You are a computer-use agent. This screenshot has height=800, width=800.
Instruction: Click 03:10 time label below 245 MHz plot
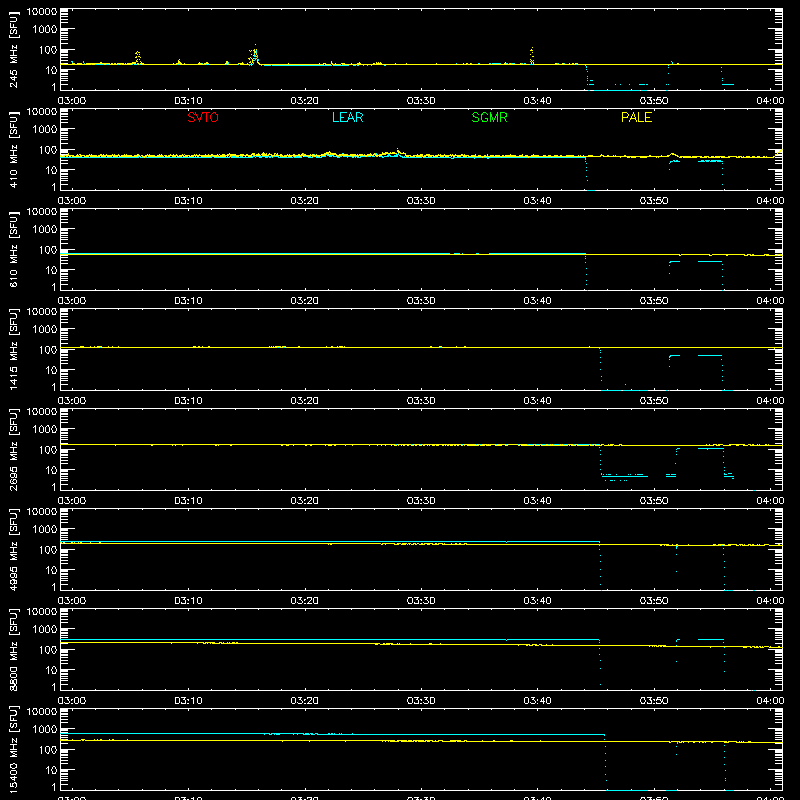pyautogui.click(x=188, y=101)
